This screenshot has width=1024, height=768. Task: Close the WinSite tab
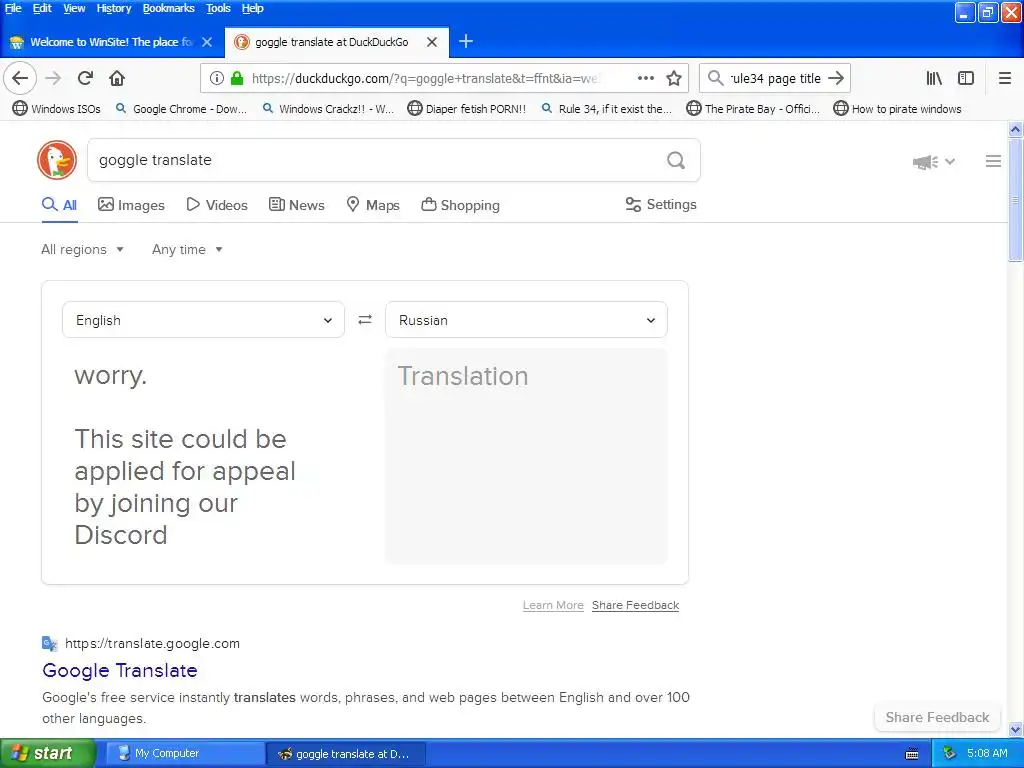coord(207,42)
